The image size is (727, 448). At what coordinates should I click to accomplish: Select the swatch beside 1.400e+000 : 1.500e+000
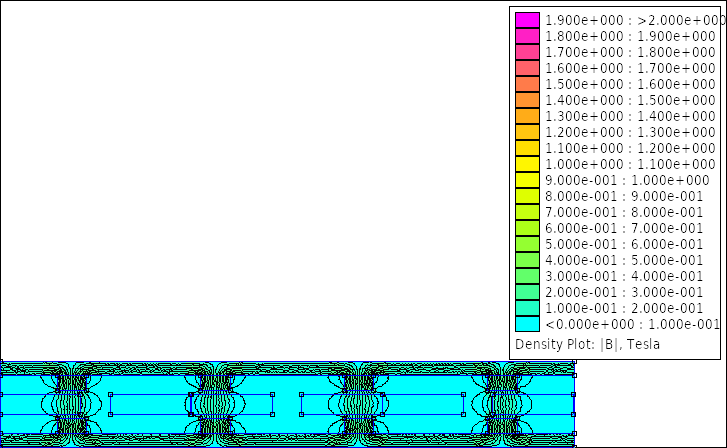click(527, 100)
